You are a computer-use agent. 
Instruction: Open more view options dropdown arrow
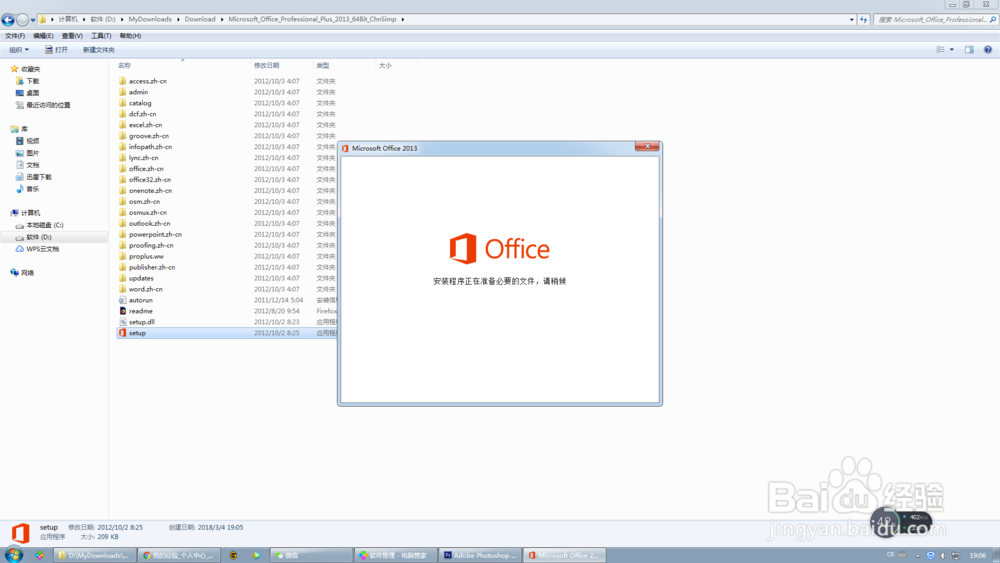tap(952, 50)
